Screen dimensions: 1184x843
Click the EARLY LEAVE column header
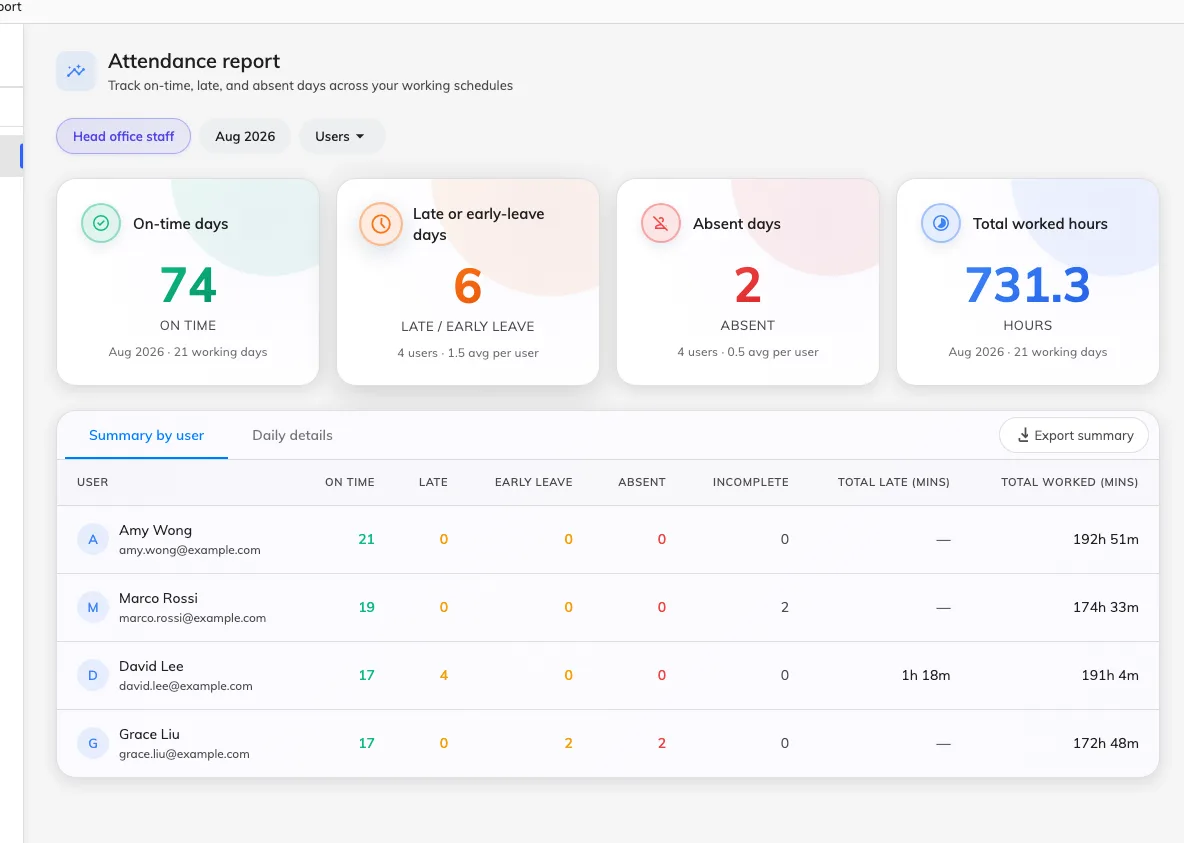pyautogui.click(x=533, y=482)
